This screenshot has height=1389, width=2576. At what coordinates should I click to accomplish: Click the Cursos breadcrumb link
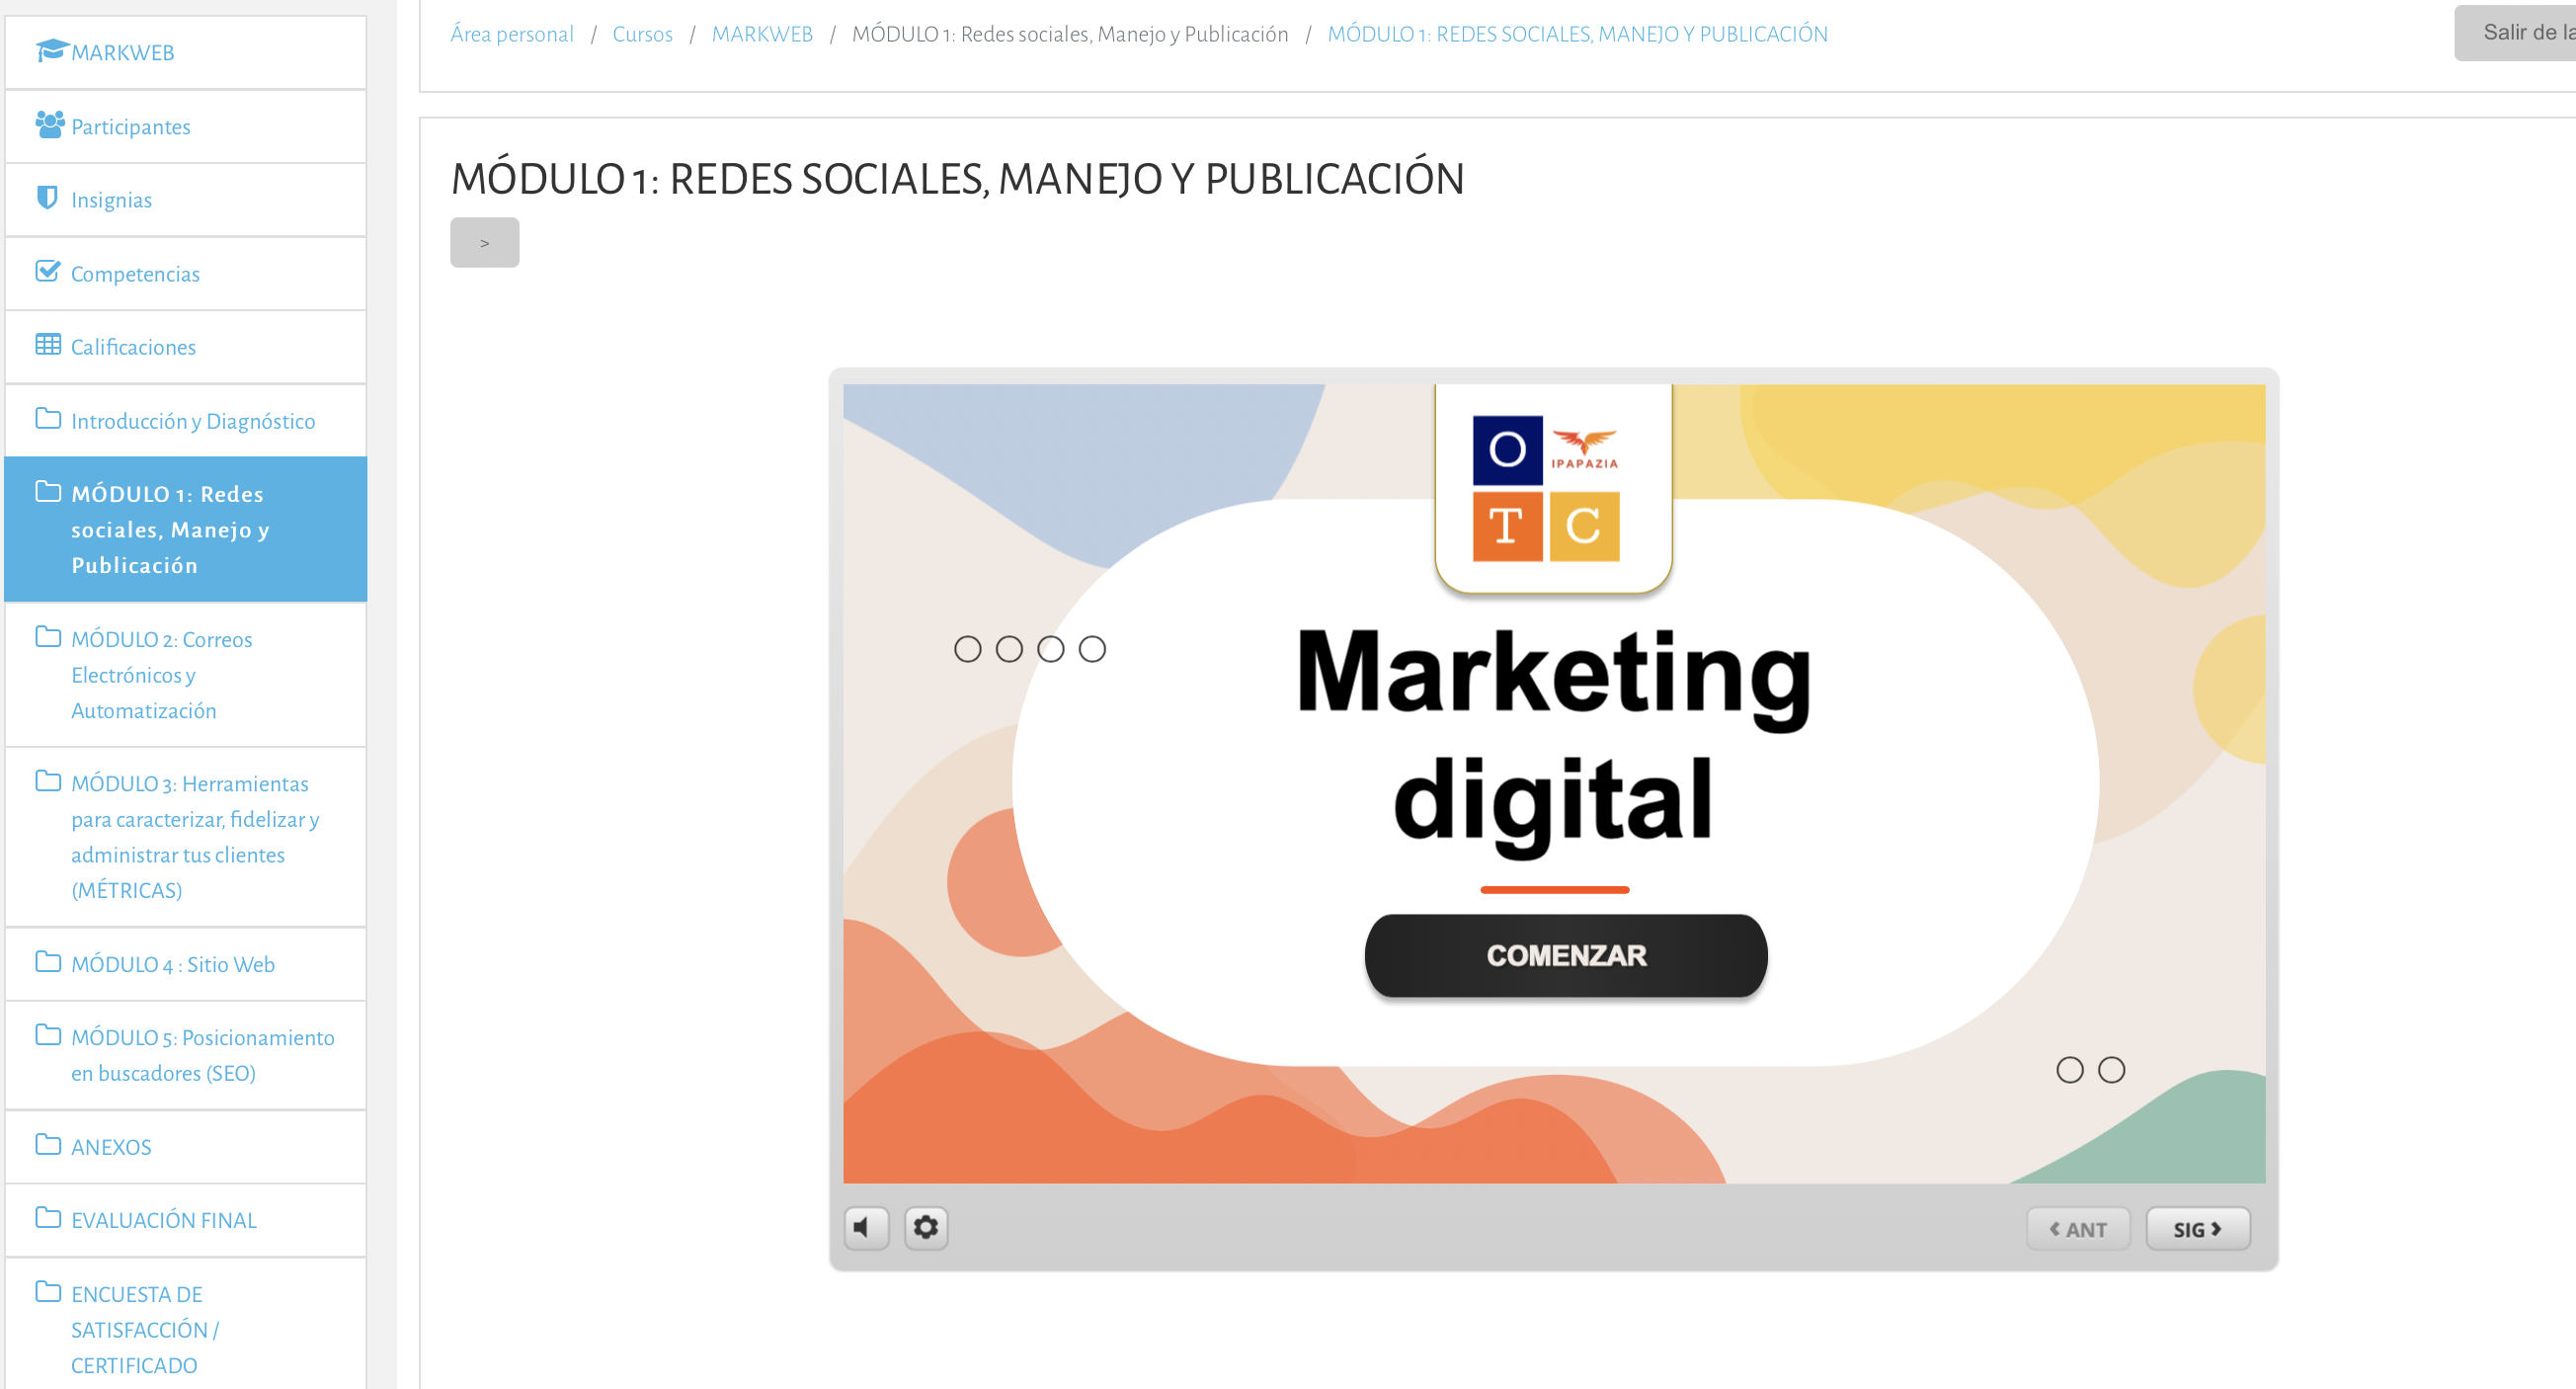click(x=643, y=34)
